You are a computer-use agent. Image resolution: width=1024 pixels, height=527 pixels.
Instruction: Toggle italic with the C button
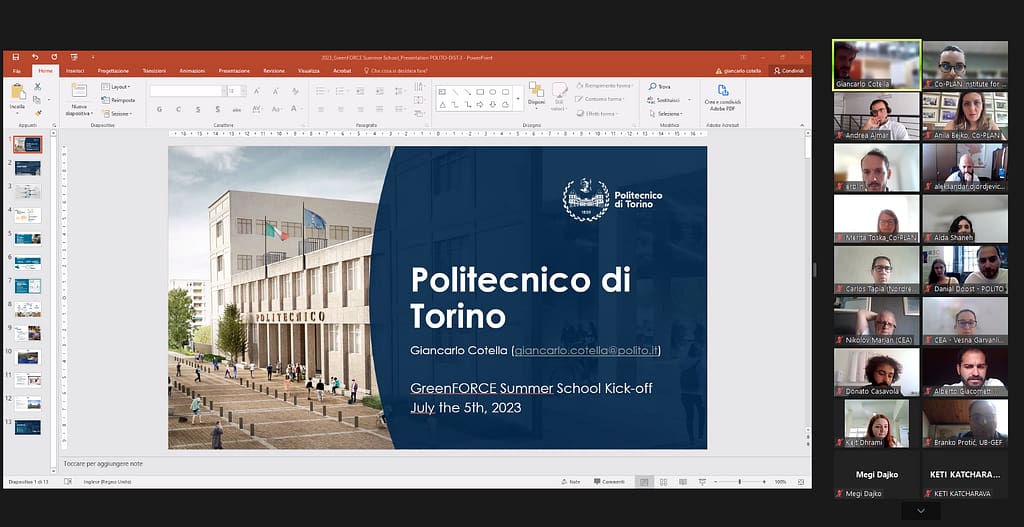point(178,109)
